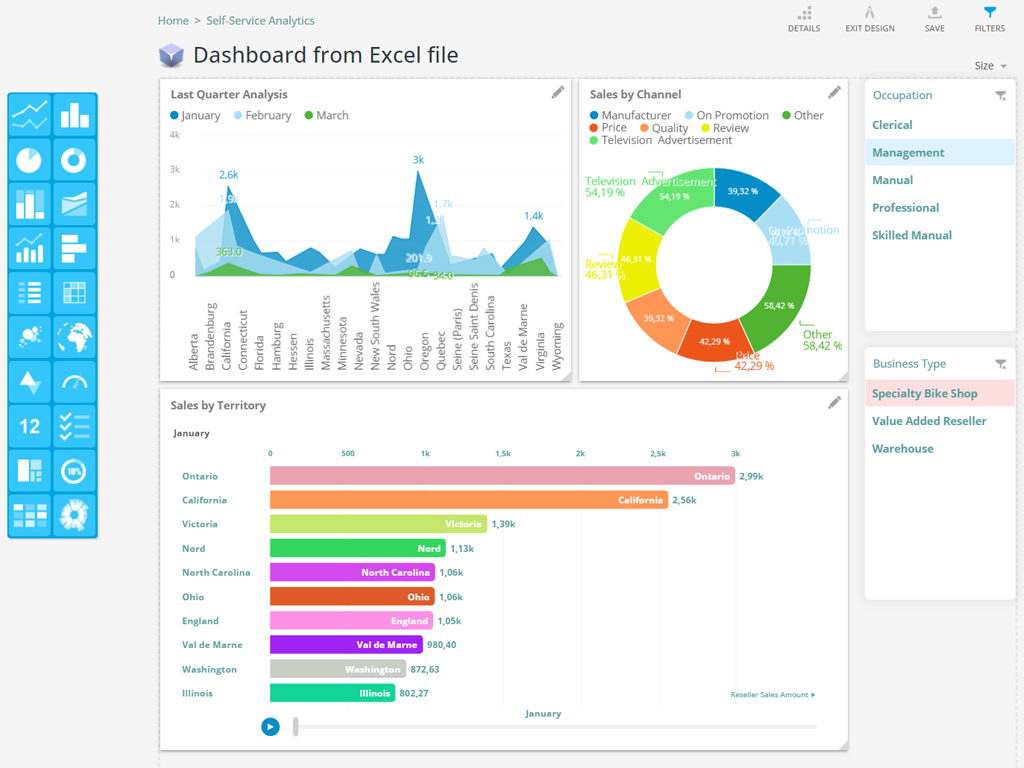Click Exit Design in the top bar
The width and height of the screenshot is (1024, 768).
[869, 18]
